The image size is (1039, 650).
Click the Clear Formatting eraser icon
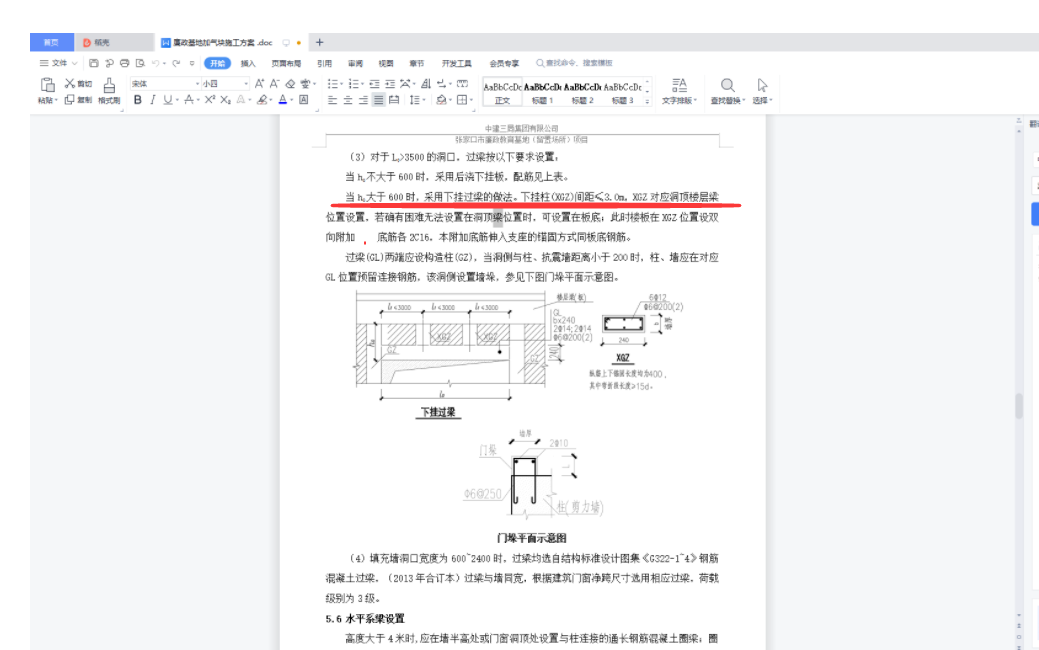[290, 83]
